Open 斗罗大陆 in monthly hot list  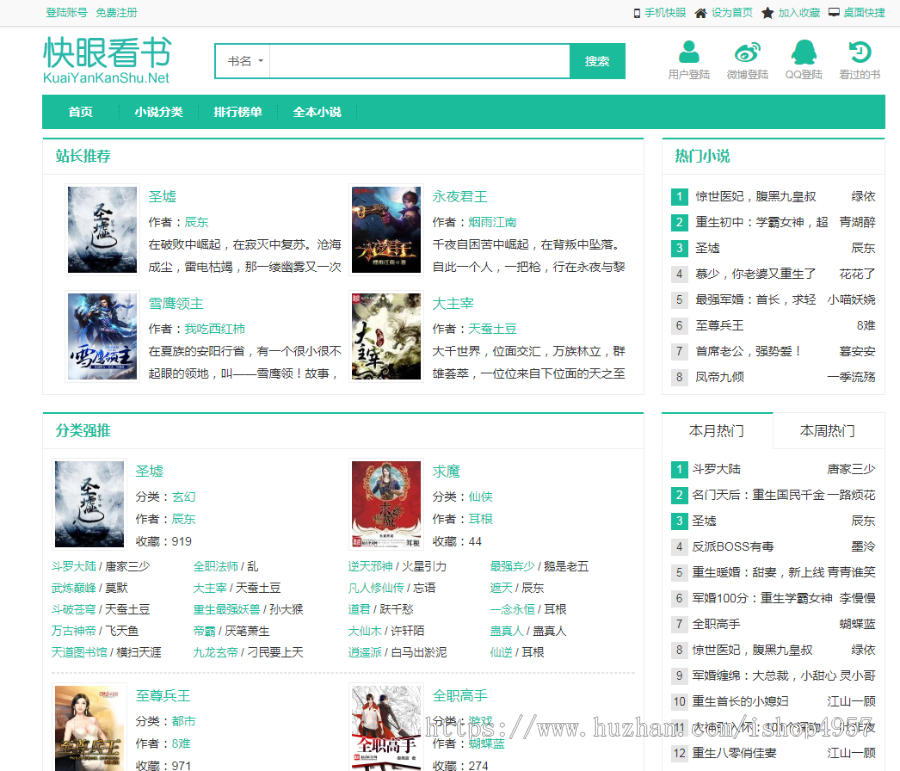point(716,469)
